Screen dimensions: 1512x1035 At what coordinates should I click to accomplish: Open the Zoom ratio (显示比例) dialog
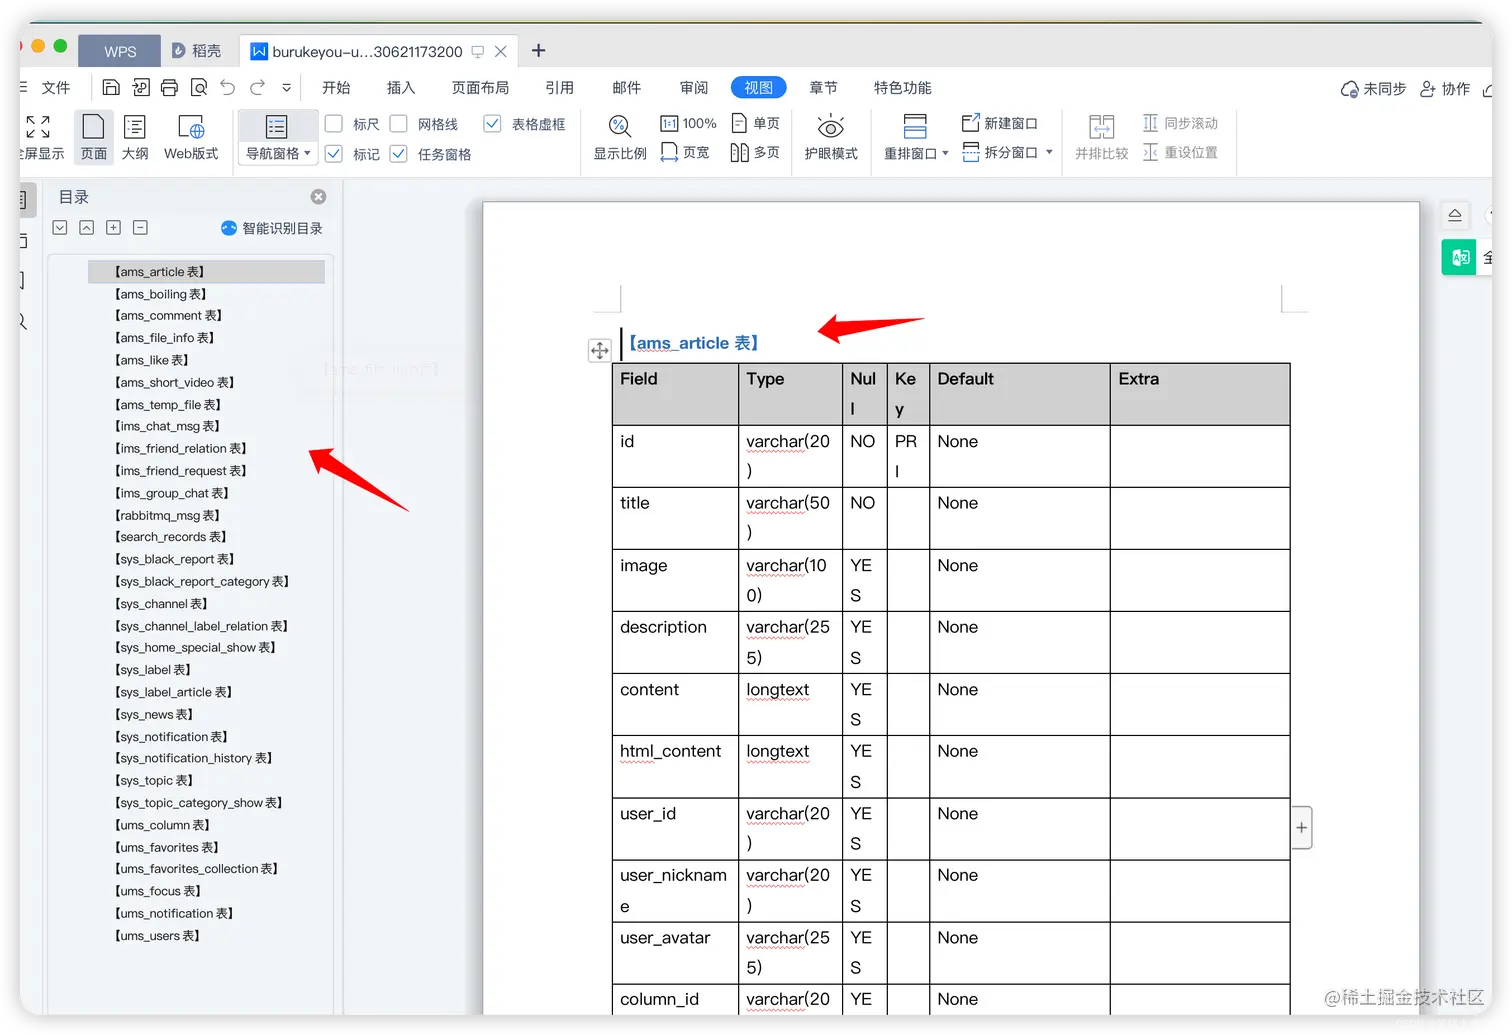coord(620,137)
